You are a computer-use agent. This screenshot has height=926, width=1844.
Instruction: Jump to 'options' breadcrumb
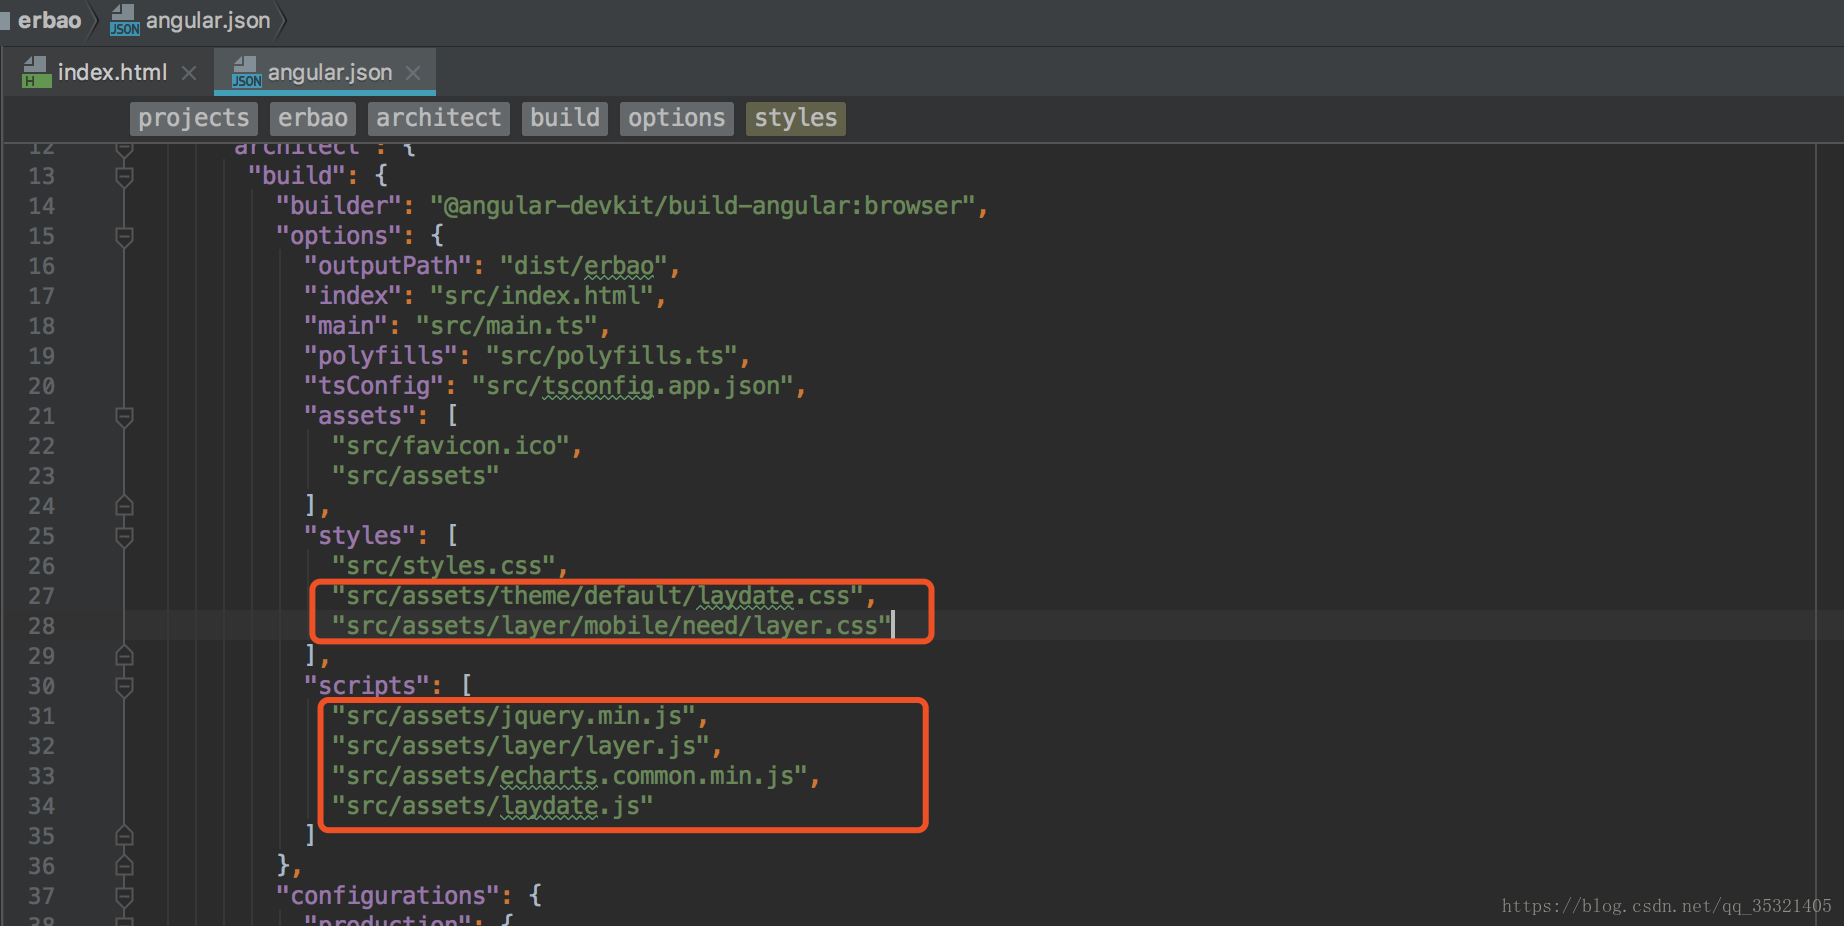point(676,118)
